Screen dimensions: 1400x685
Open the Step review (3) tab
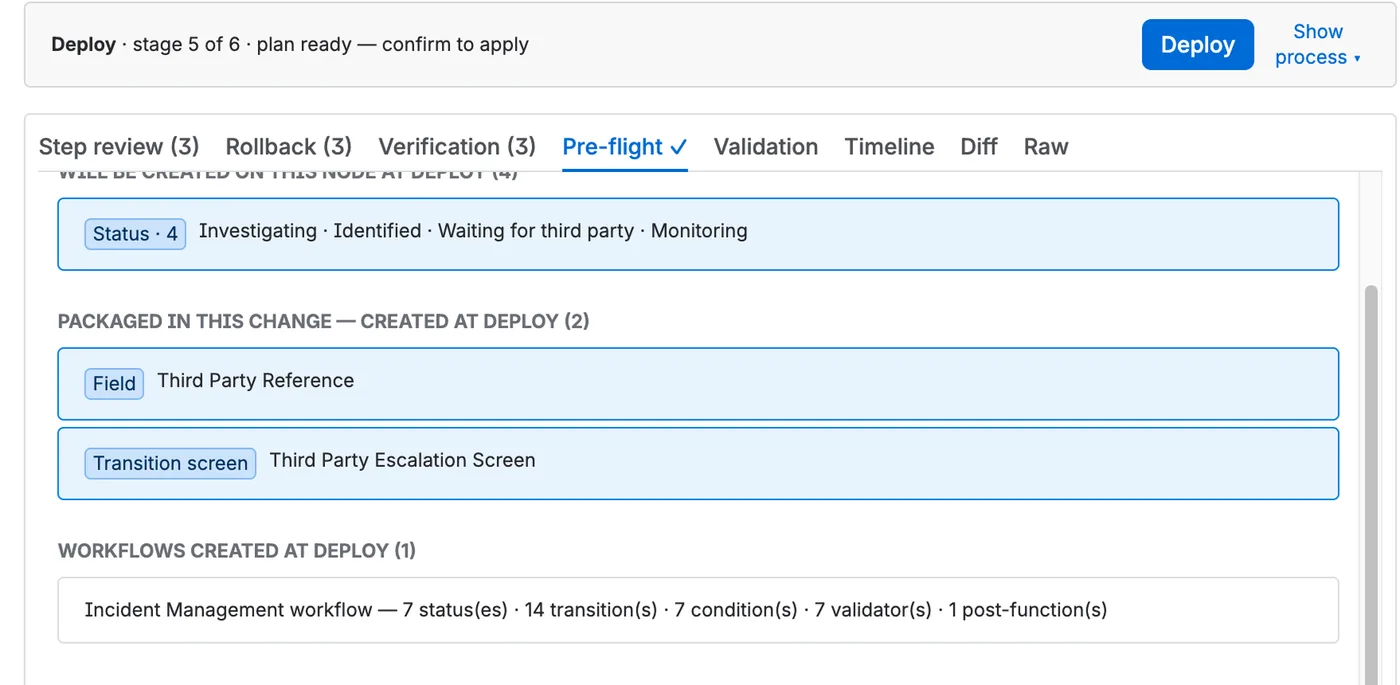119,147
